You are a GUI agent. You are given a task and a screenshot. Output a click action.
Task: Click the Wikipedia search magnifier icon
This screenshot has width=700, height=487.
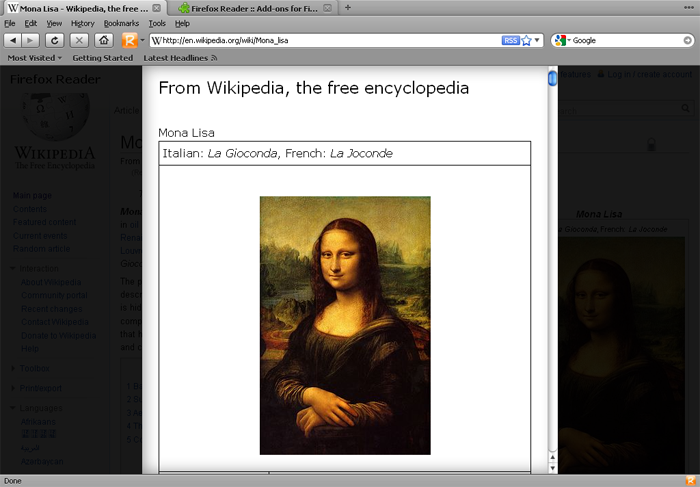[685, 108]
